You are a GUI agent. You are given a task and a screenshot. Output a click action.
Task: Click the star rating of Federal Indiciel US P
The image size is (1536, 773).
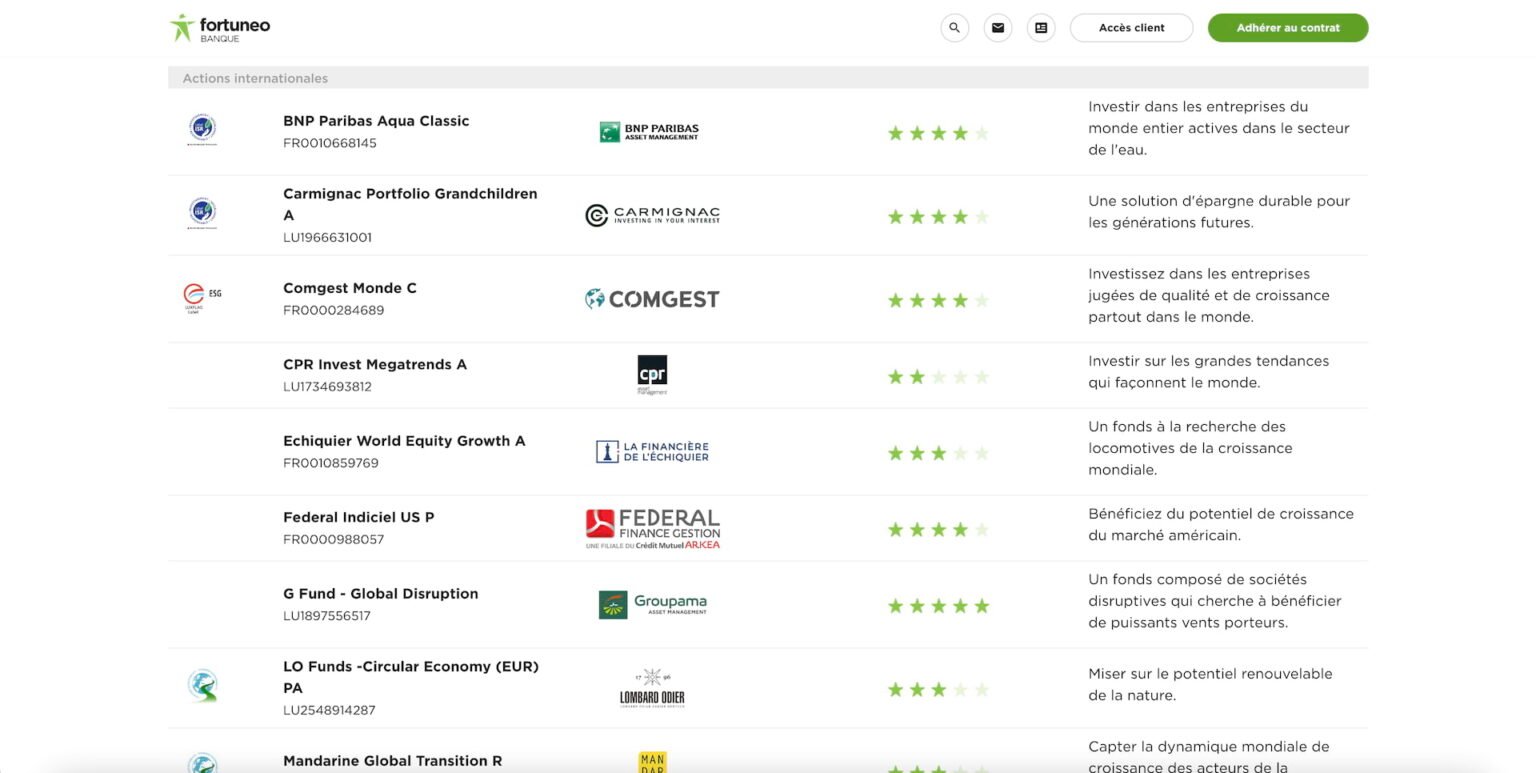[938, 529]
